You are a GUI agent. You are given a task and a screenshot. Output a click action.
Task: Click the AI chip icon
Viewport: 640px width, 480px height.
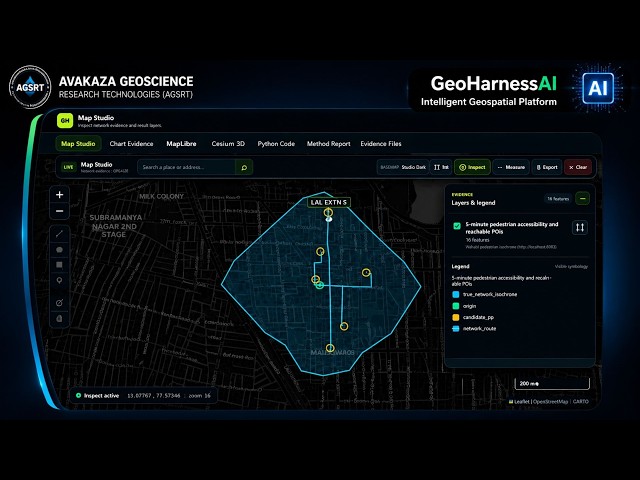[598, 88]
